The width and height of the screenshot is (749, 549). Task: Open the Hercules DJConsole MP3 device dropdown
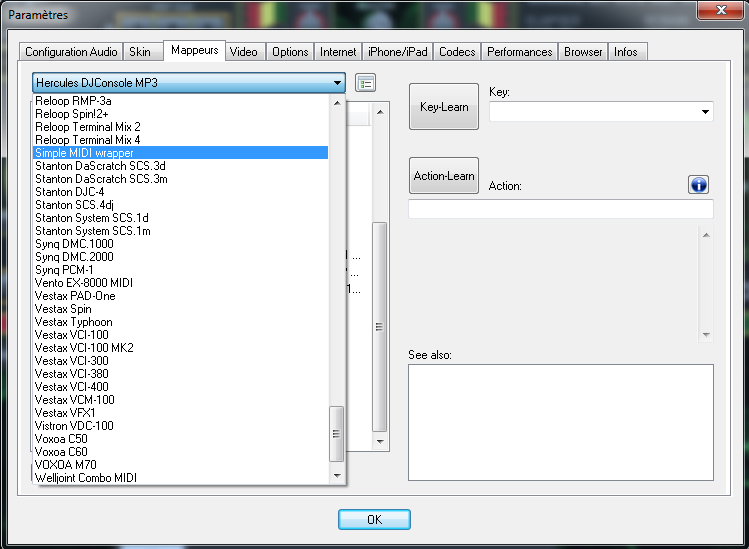(189, 83)
